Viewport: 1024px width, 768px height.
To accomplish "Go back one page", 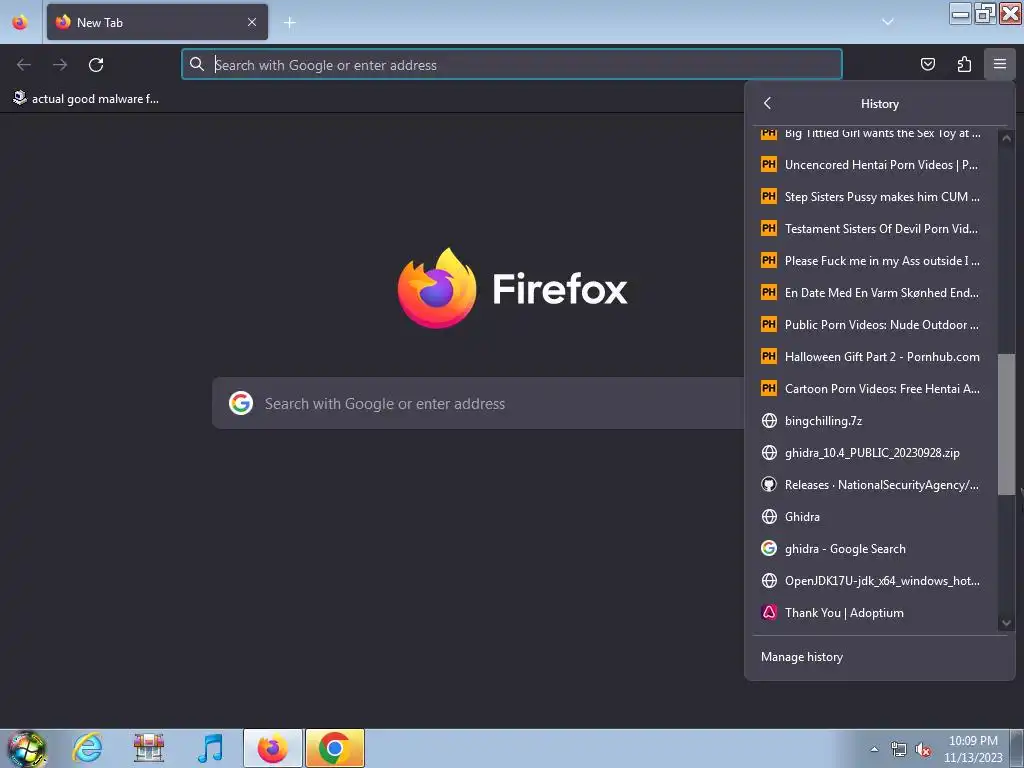I will tap(24, 65).
